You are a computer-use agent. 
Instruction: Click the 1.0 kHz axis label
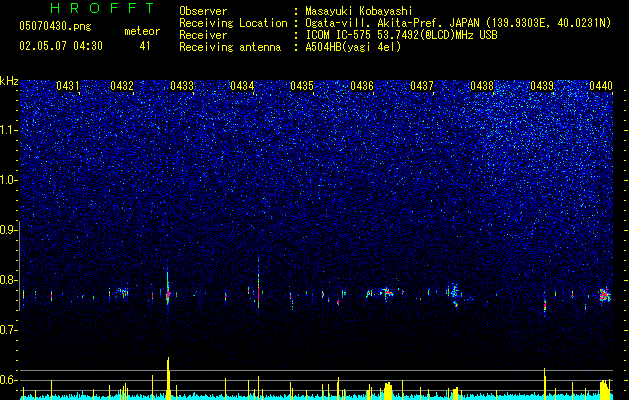[9, 180]
